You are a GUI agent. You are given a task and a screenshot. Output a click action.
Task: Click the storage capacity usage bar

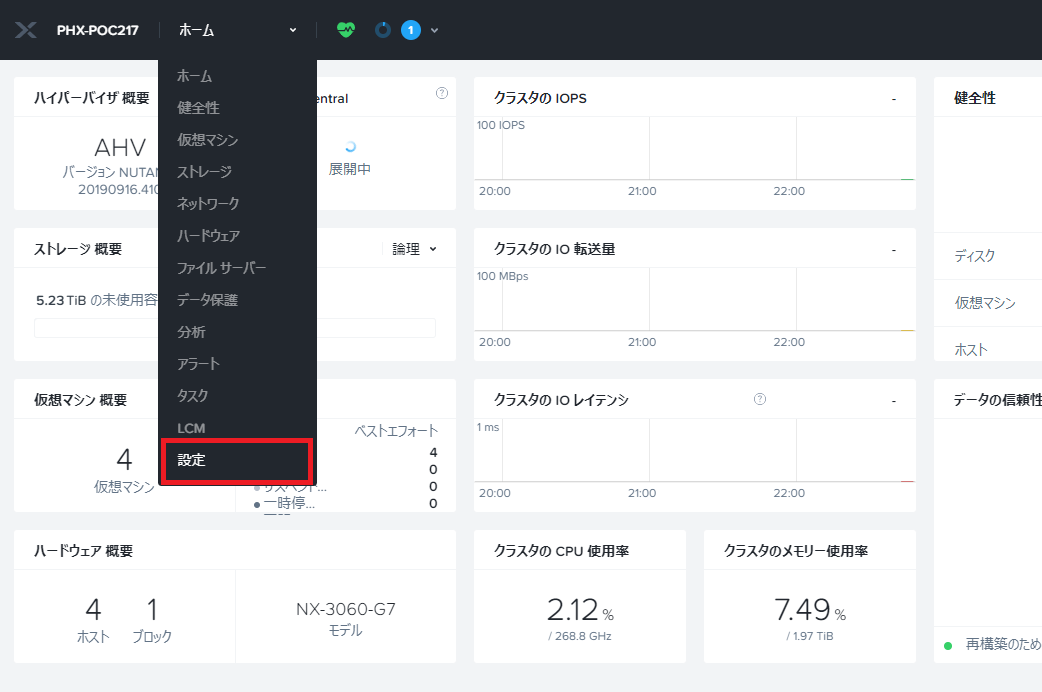[235, 328]
